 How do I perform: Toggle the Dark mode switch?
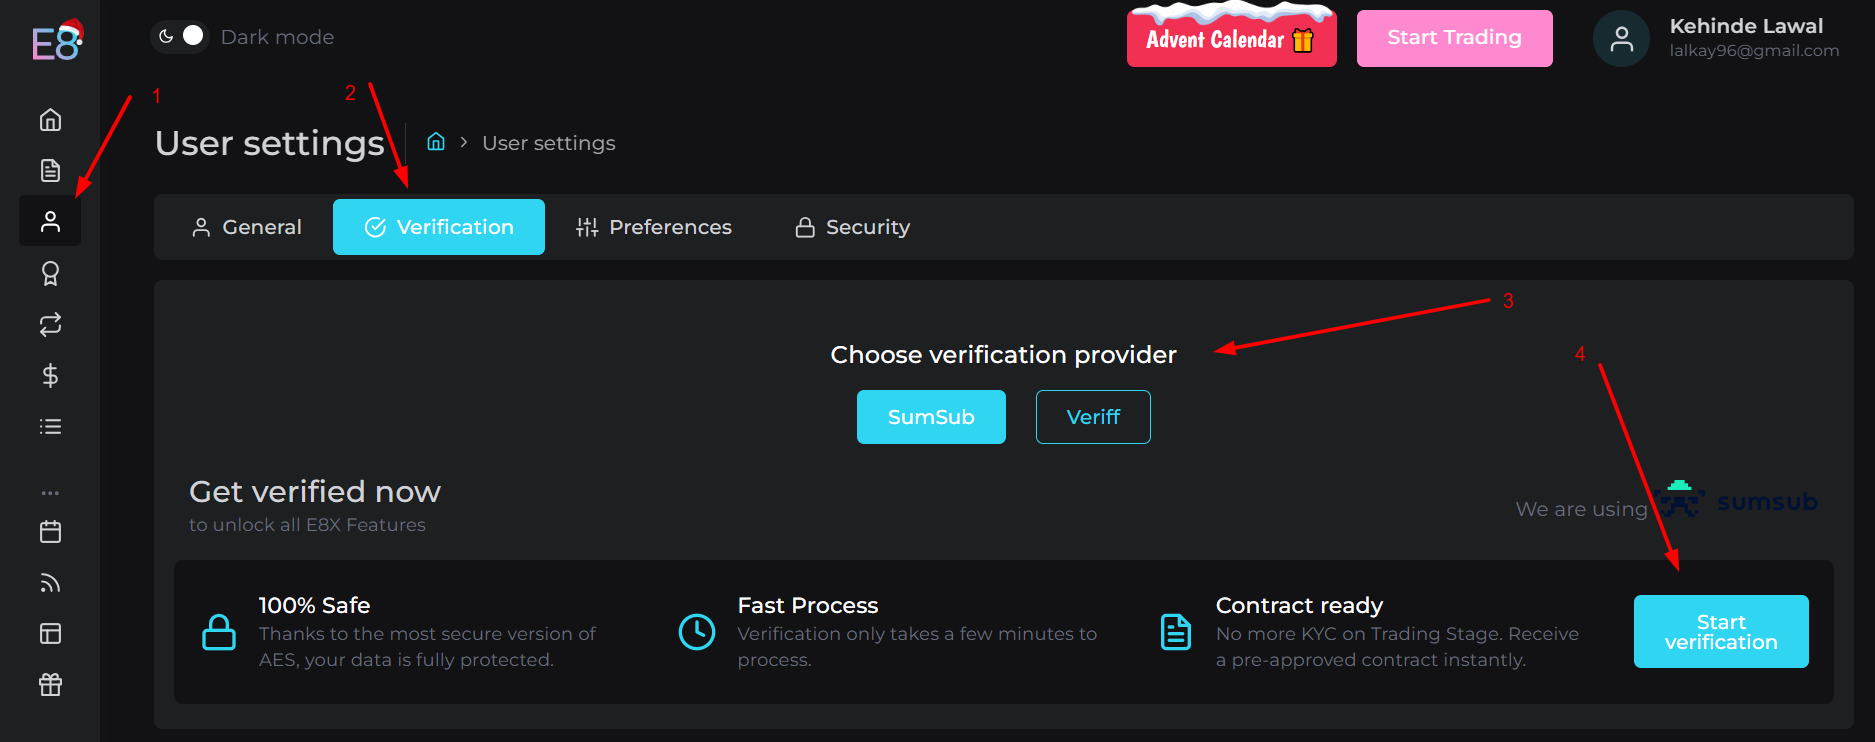pyautogui.click(x=180, y=36)
